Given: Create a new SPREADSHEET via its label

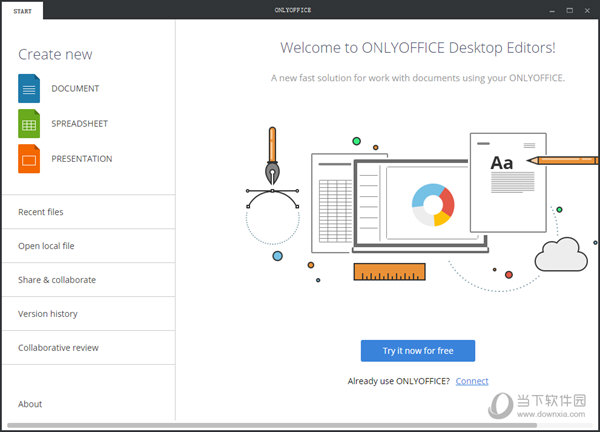Looking at the screenshot, I should pyautogui.click(x=80, y=124).
